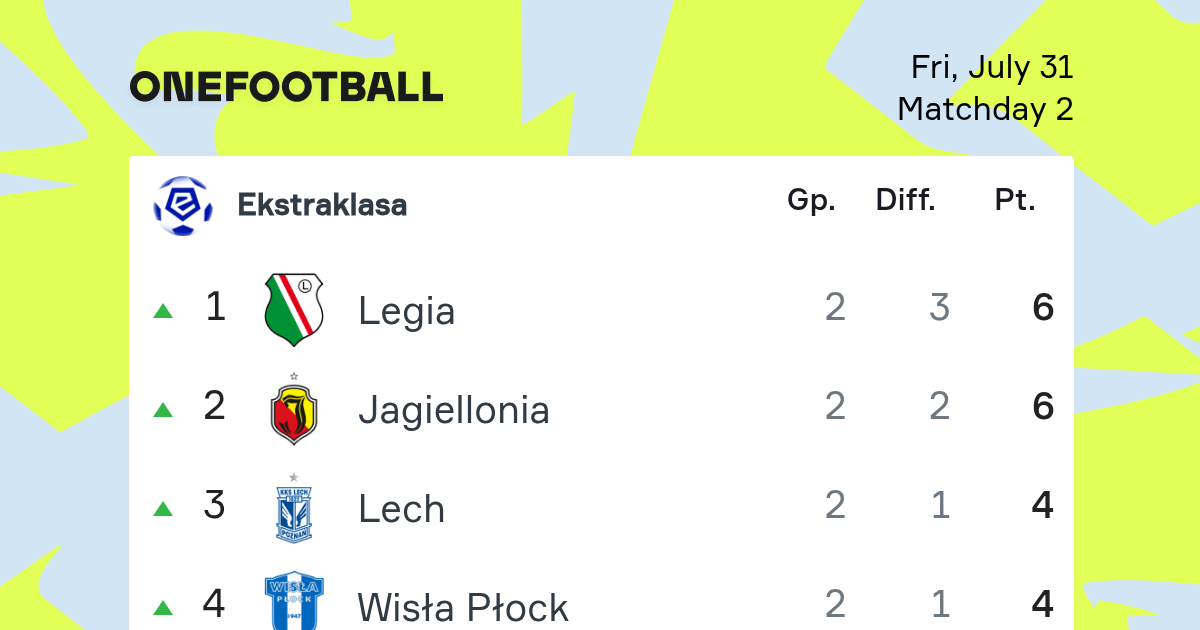1200x630 pixels.
Task: Click the Ekstraklasa league logo icon
Action: 182,205
